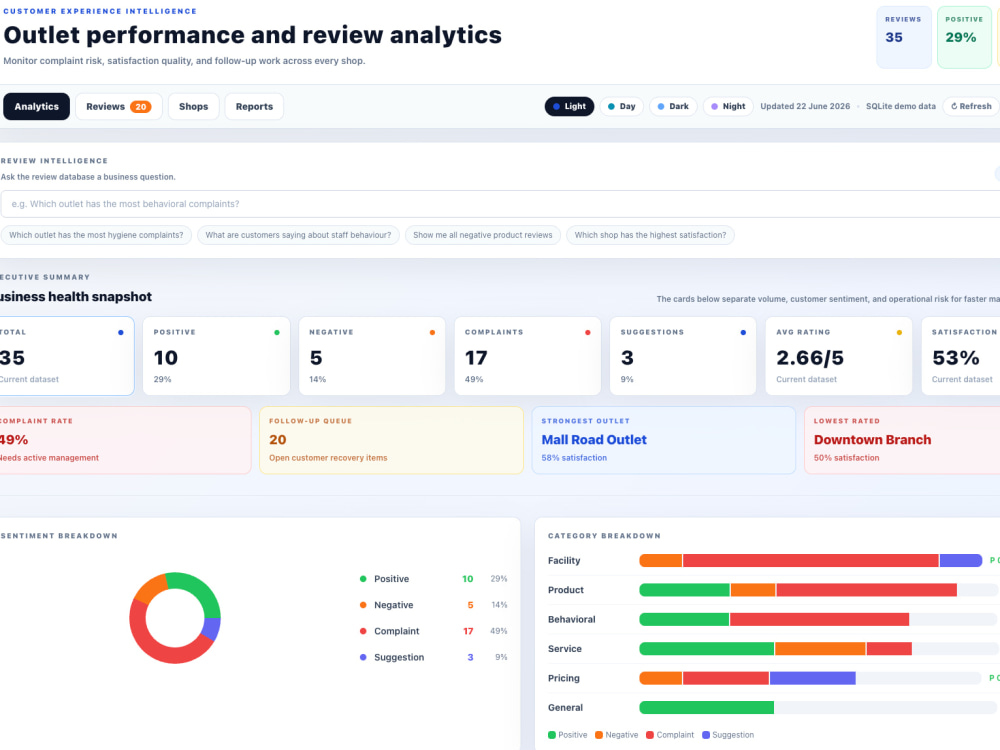
Task: Ask which outlet has most hygiene complaints
Action: 96,235
